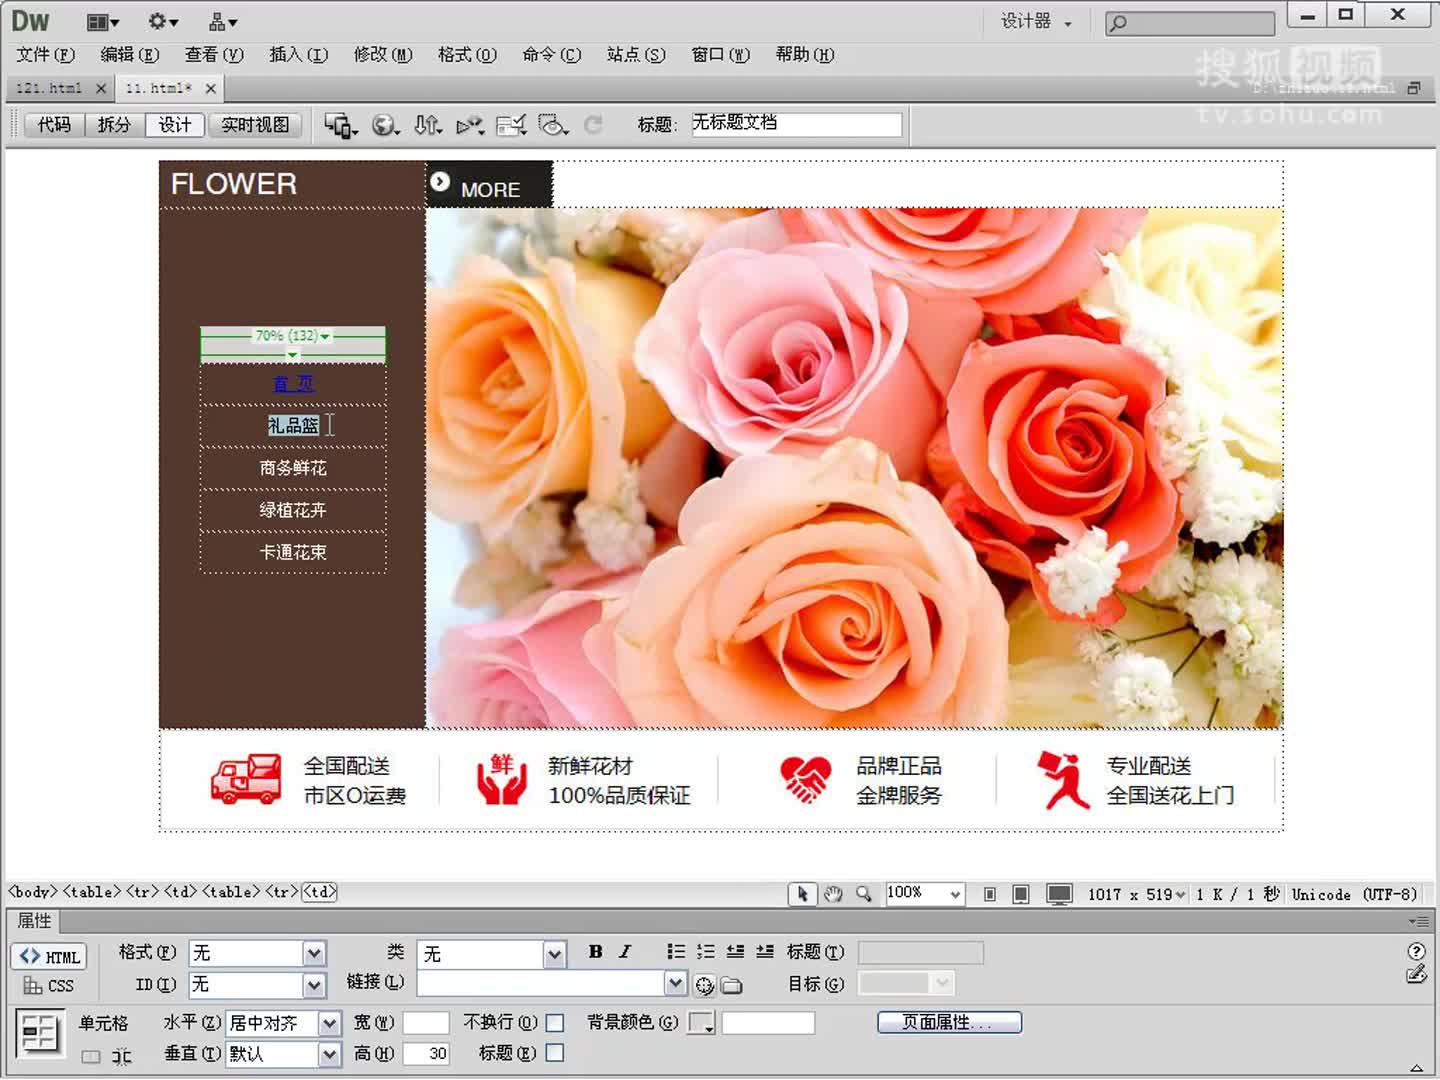Open the Class (类) dropdown
This screenshot has height=1080, width=1440.
tap(555, 954)
